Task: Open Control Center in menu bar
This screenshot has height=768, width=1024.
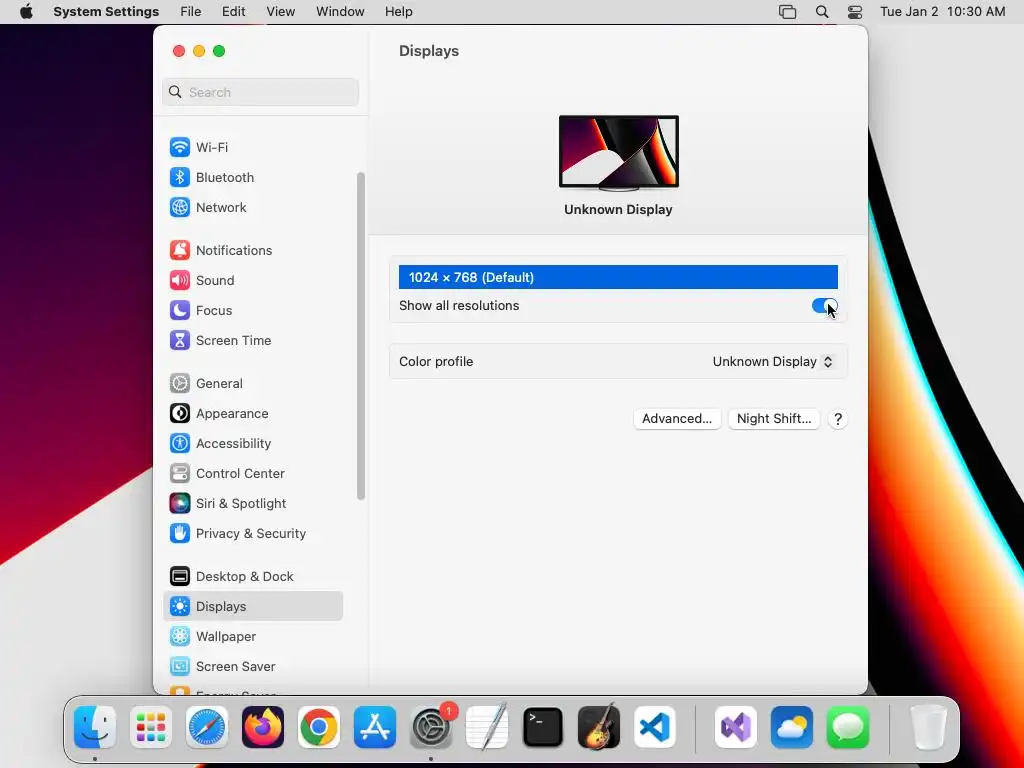Action: (855, 12)
